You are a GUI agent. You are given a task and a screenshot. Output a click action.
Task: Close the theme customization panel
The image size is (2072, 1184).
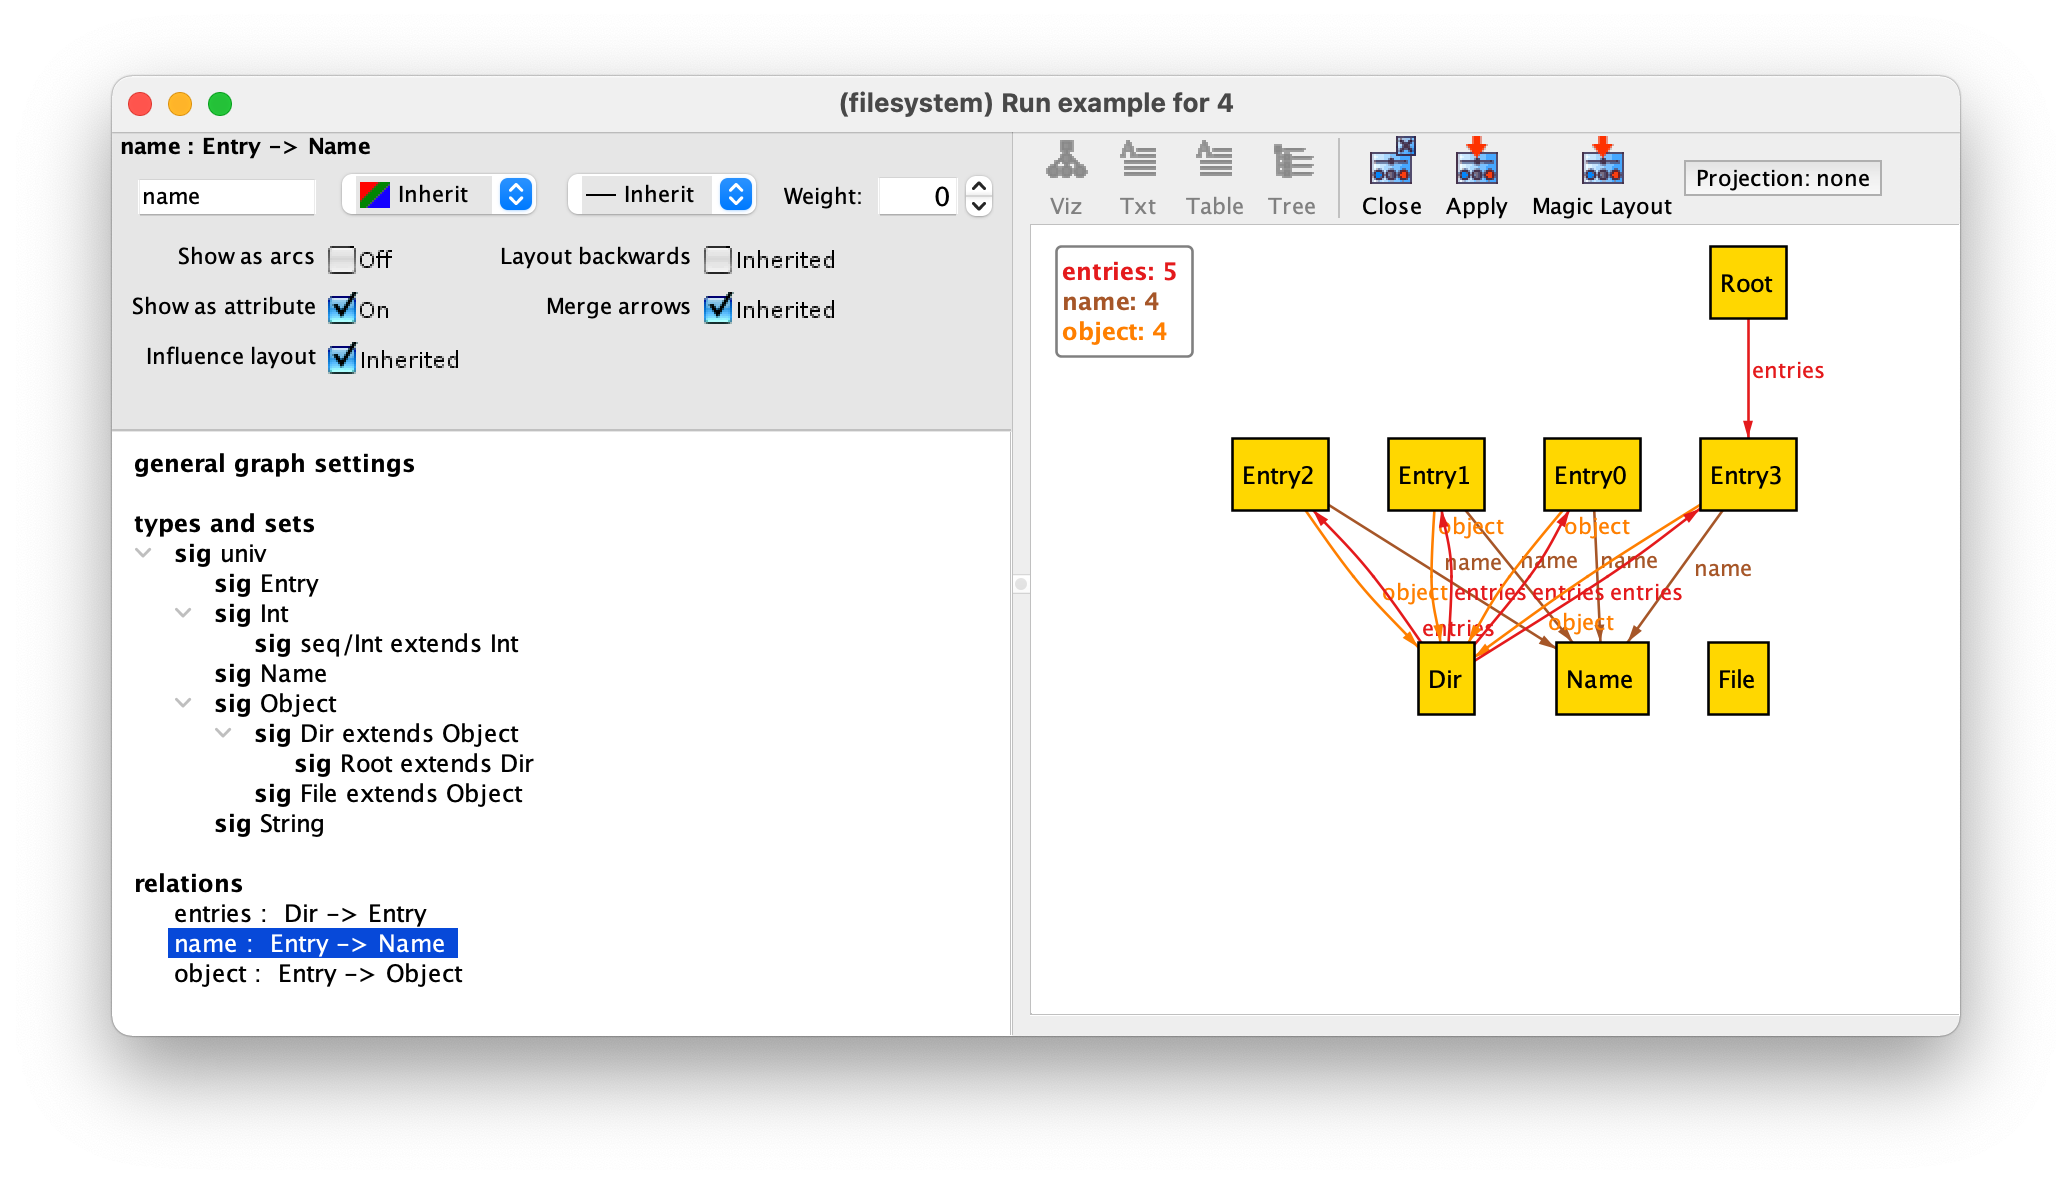click(x=1391, y=178)
